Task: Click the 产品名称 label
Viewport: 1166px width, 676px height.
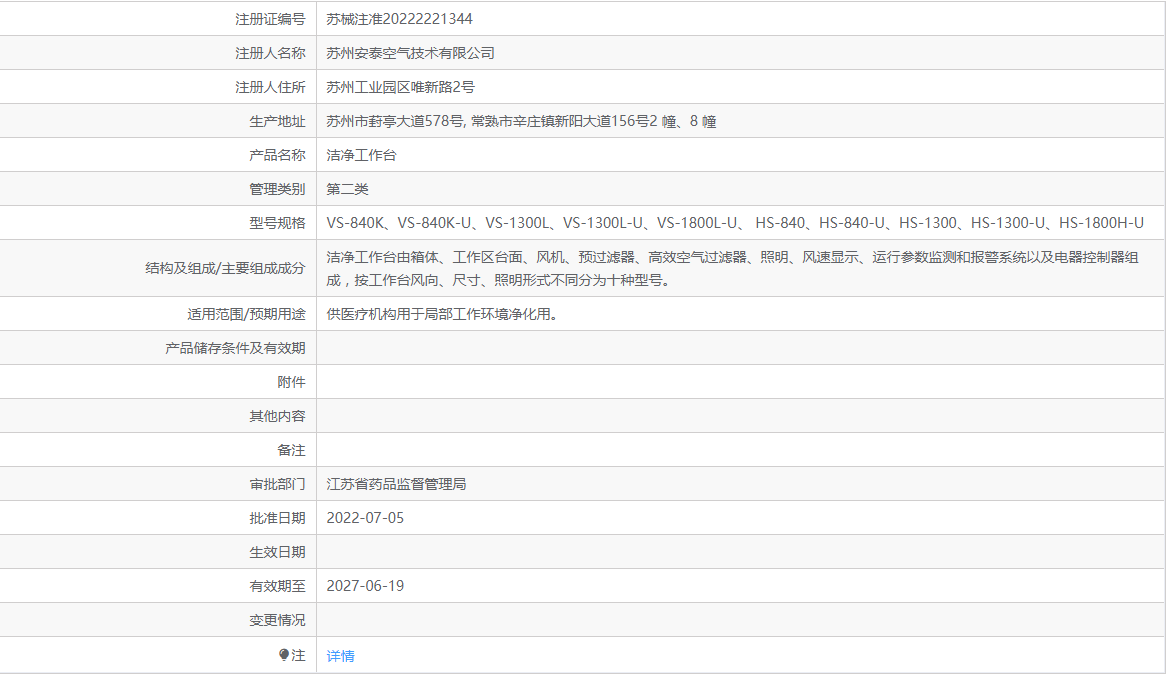Action: tap(277, 155)
